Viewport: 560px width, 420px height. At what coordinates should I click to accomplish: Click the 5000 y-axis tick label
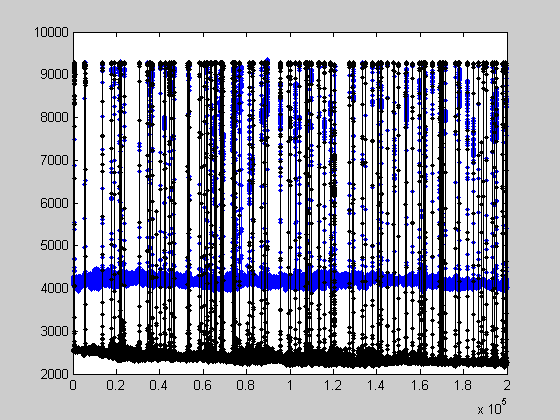point(54,245)
